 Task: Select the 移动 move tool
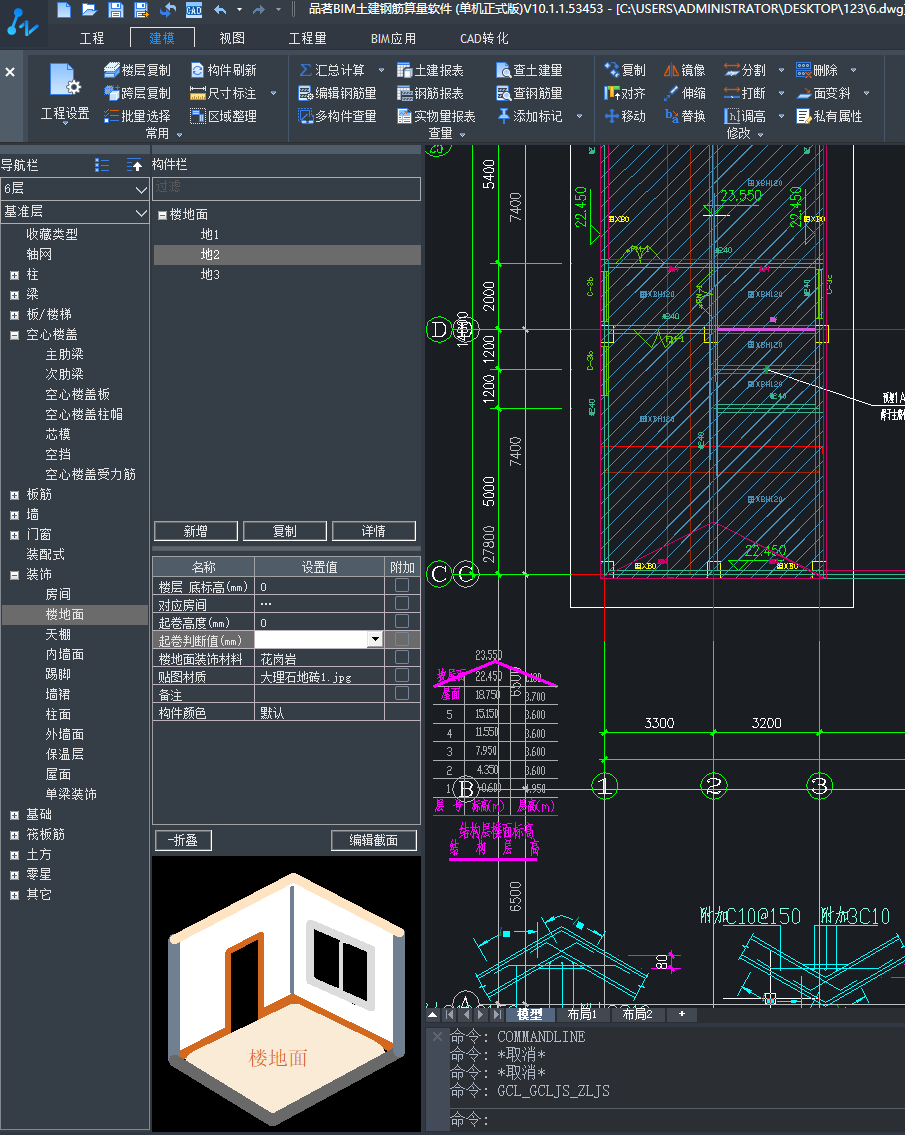point(625,116)
